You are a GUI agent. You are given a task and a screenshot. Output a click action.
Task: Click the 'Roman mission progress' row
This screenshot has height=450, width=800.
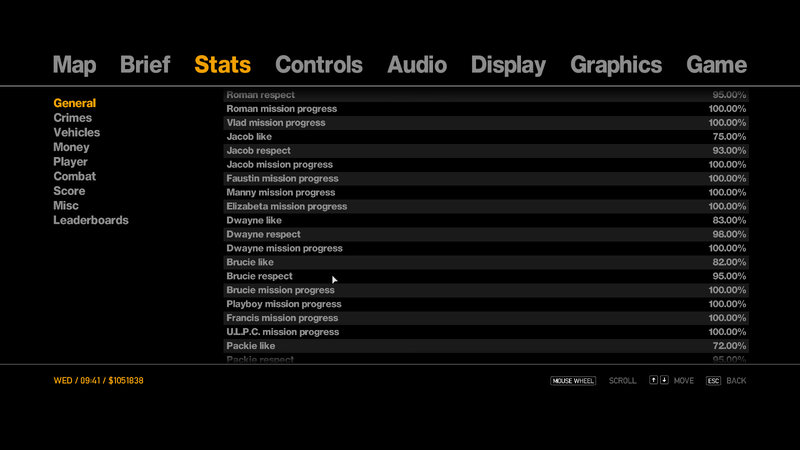point(486,109)
